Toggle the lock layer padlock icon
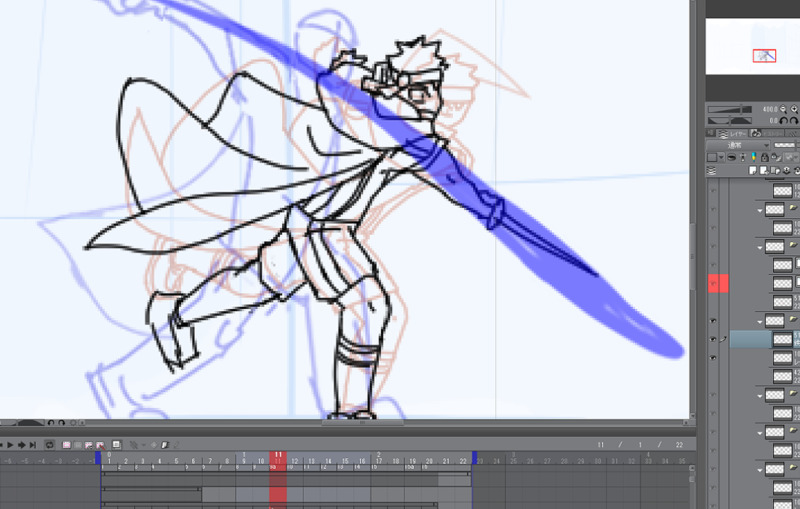 (x=765, y=158)
